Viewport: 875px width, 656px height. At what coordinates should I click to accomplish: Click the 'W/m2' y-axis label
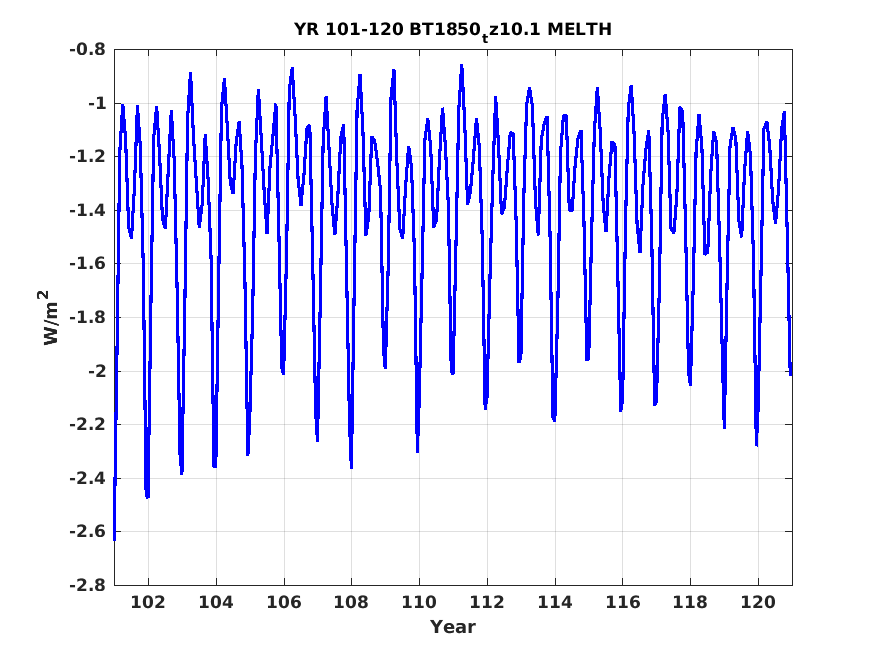(49, 317)
